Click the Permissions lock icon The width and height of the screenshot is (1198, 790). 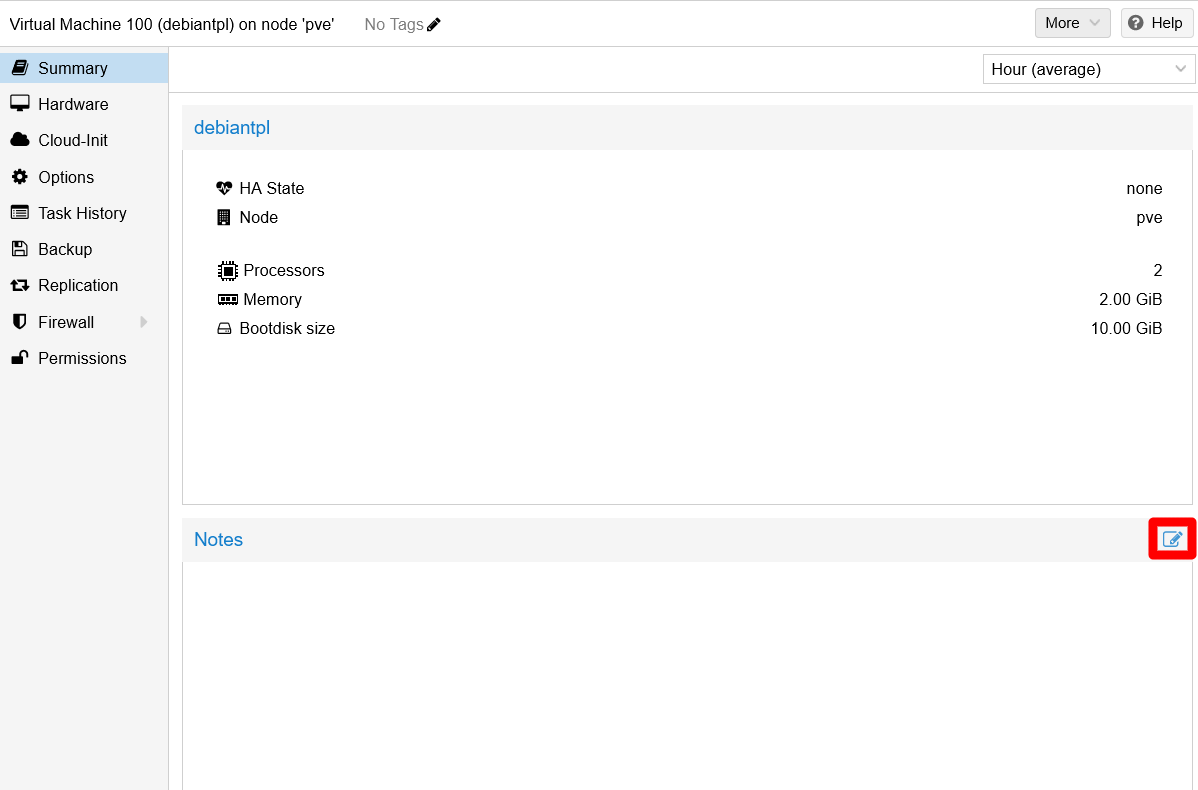pyautogui.click(x=19, y=357)
